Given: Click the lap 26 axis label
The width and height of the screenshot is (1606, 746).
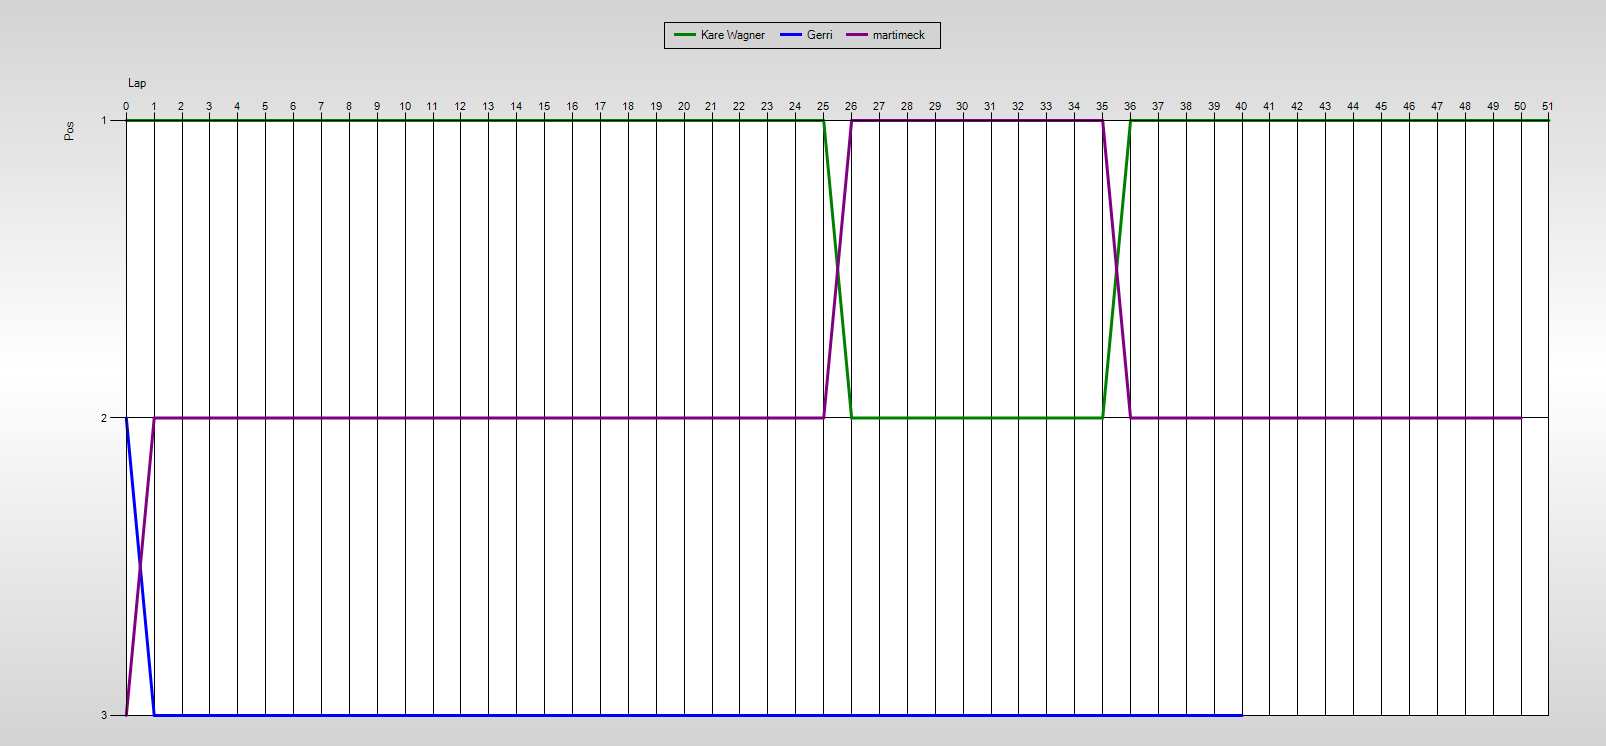Looking at the screenshot, I should pyautogui.click(x=851, y=106).
